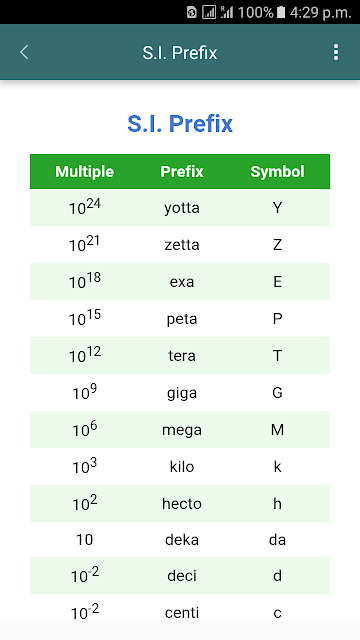Tap the exa symbol E
360x640 pixels.
(278, 282)
